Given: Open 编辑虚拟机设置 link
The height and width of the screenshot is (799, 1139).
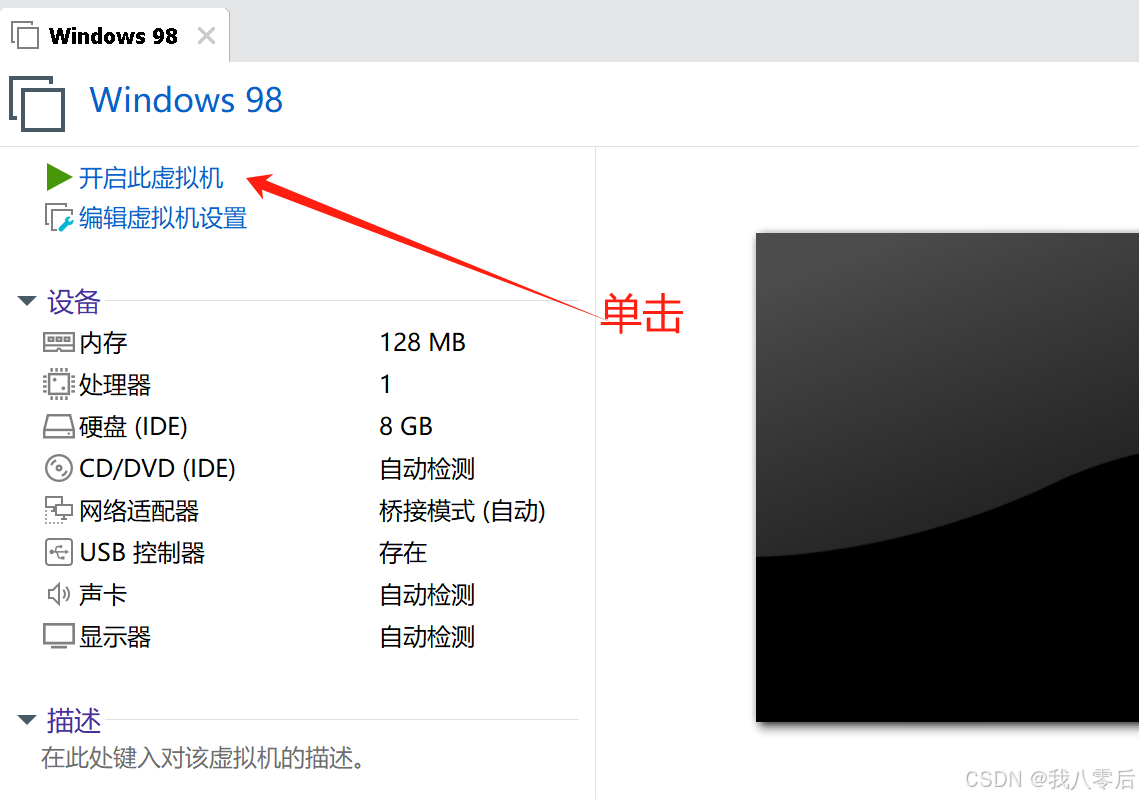Looking at the screenshot, I should coord(163,218).
